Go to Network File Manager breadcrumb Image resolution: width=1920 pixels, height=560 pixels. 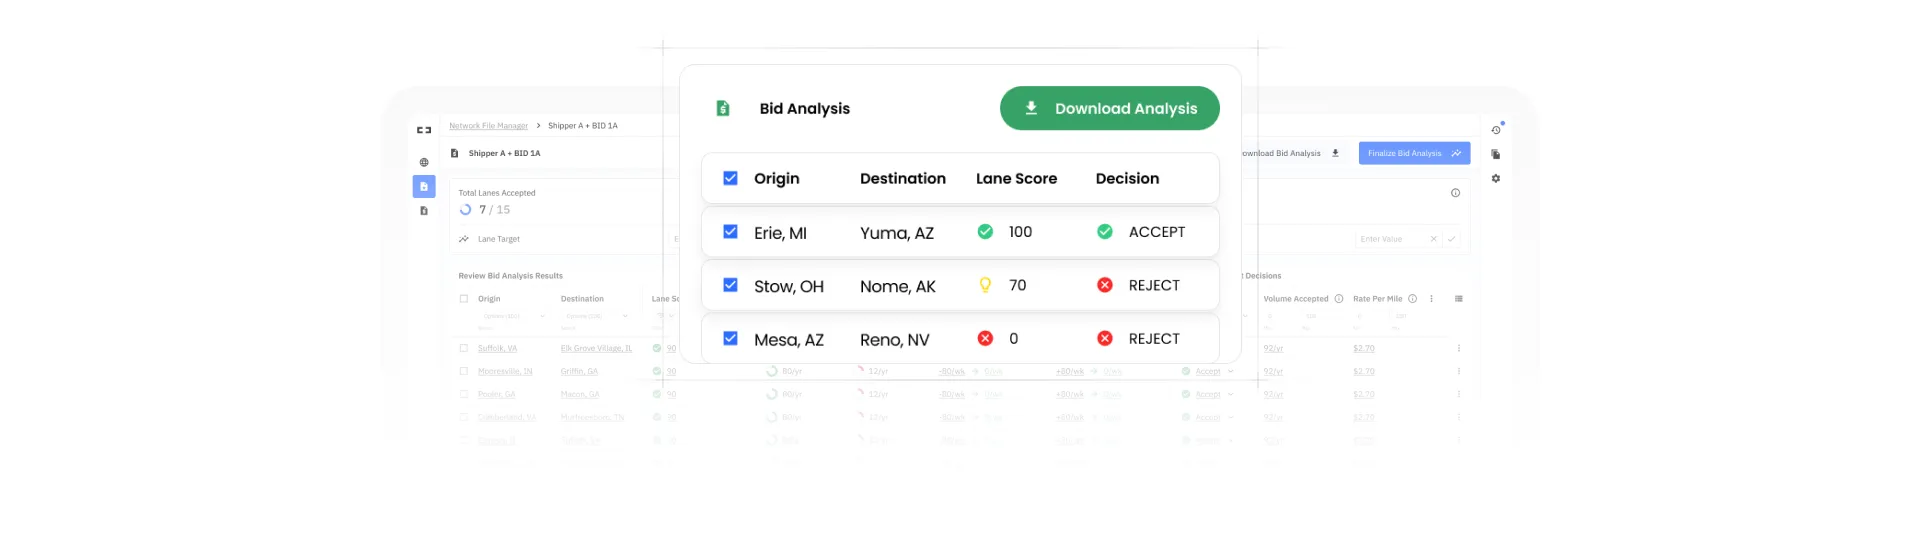pos(488,126)
